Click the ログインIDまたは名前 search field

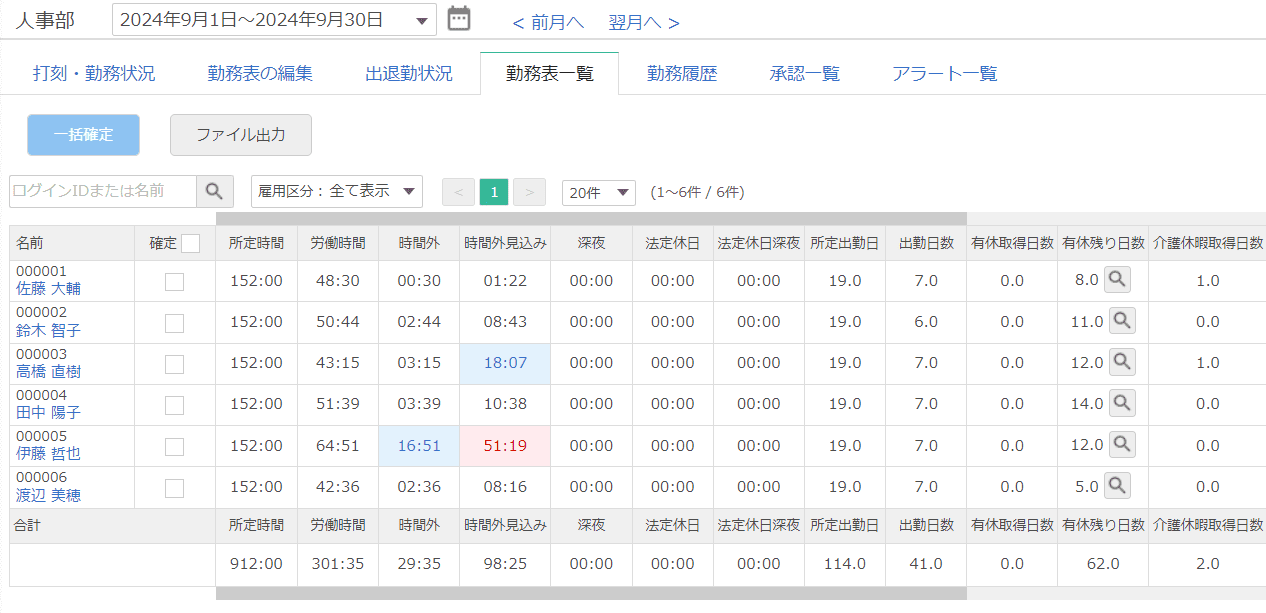102,191
